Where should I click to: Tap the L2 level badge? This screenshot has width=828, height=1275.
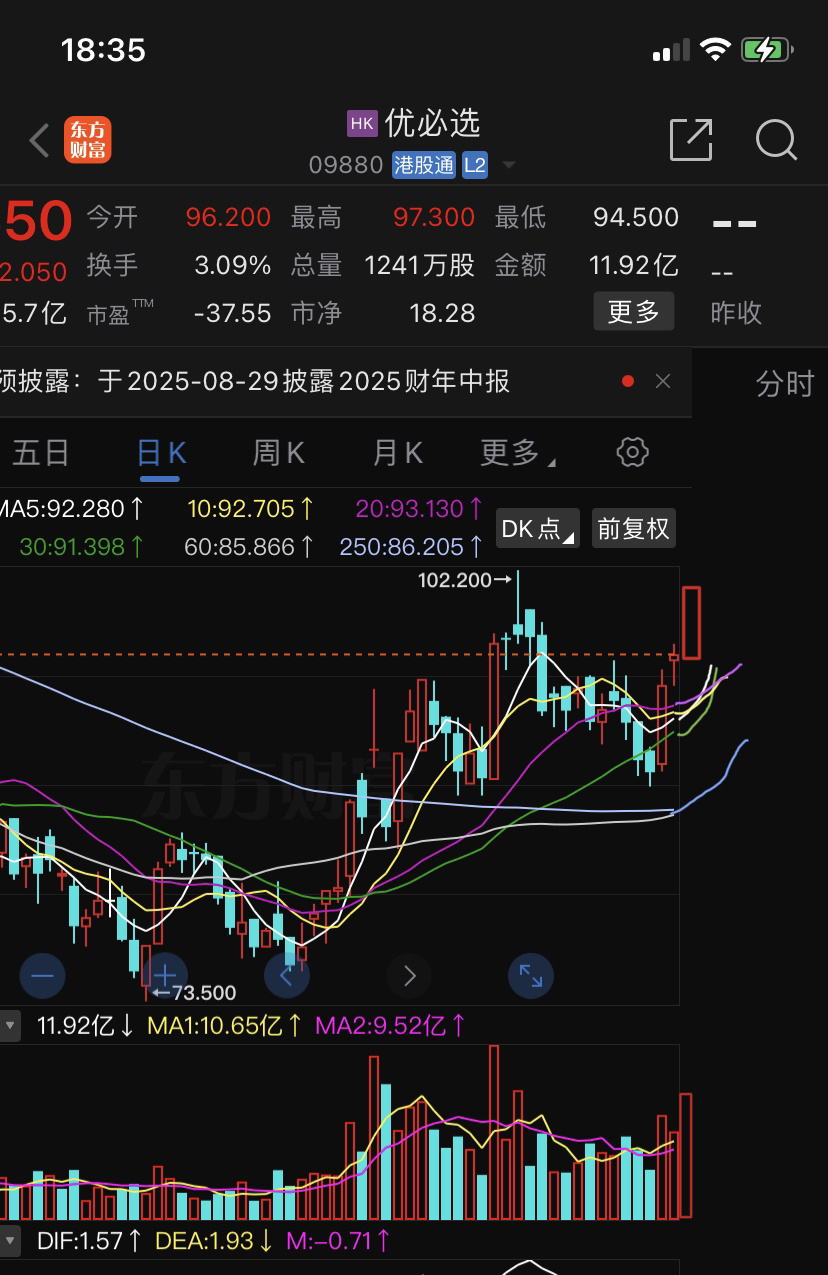[475, 165]
